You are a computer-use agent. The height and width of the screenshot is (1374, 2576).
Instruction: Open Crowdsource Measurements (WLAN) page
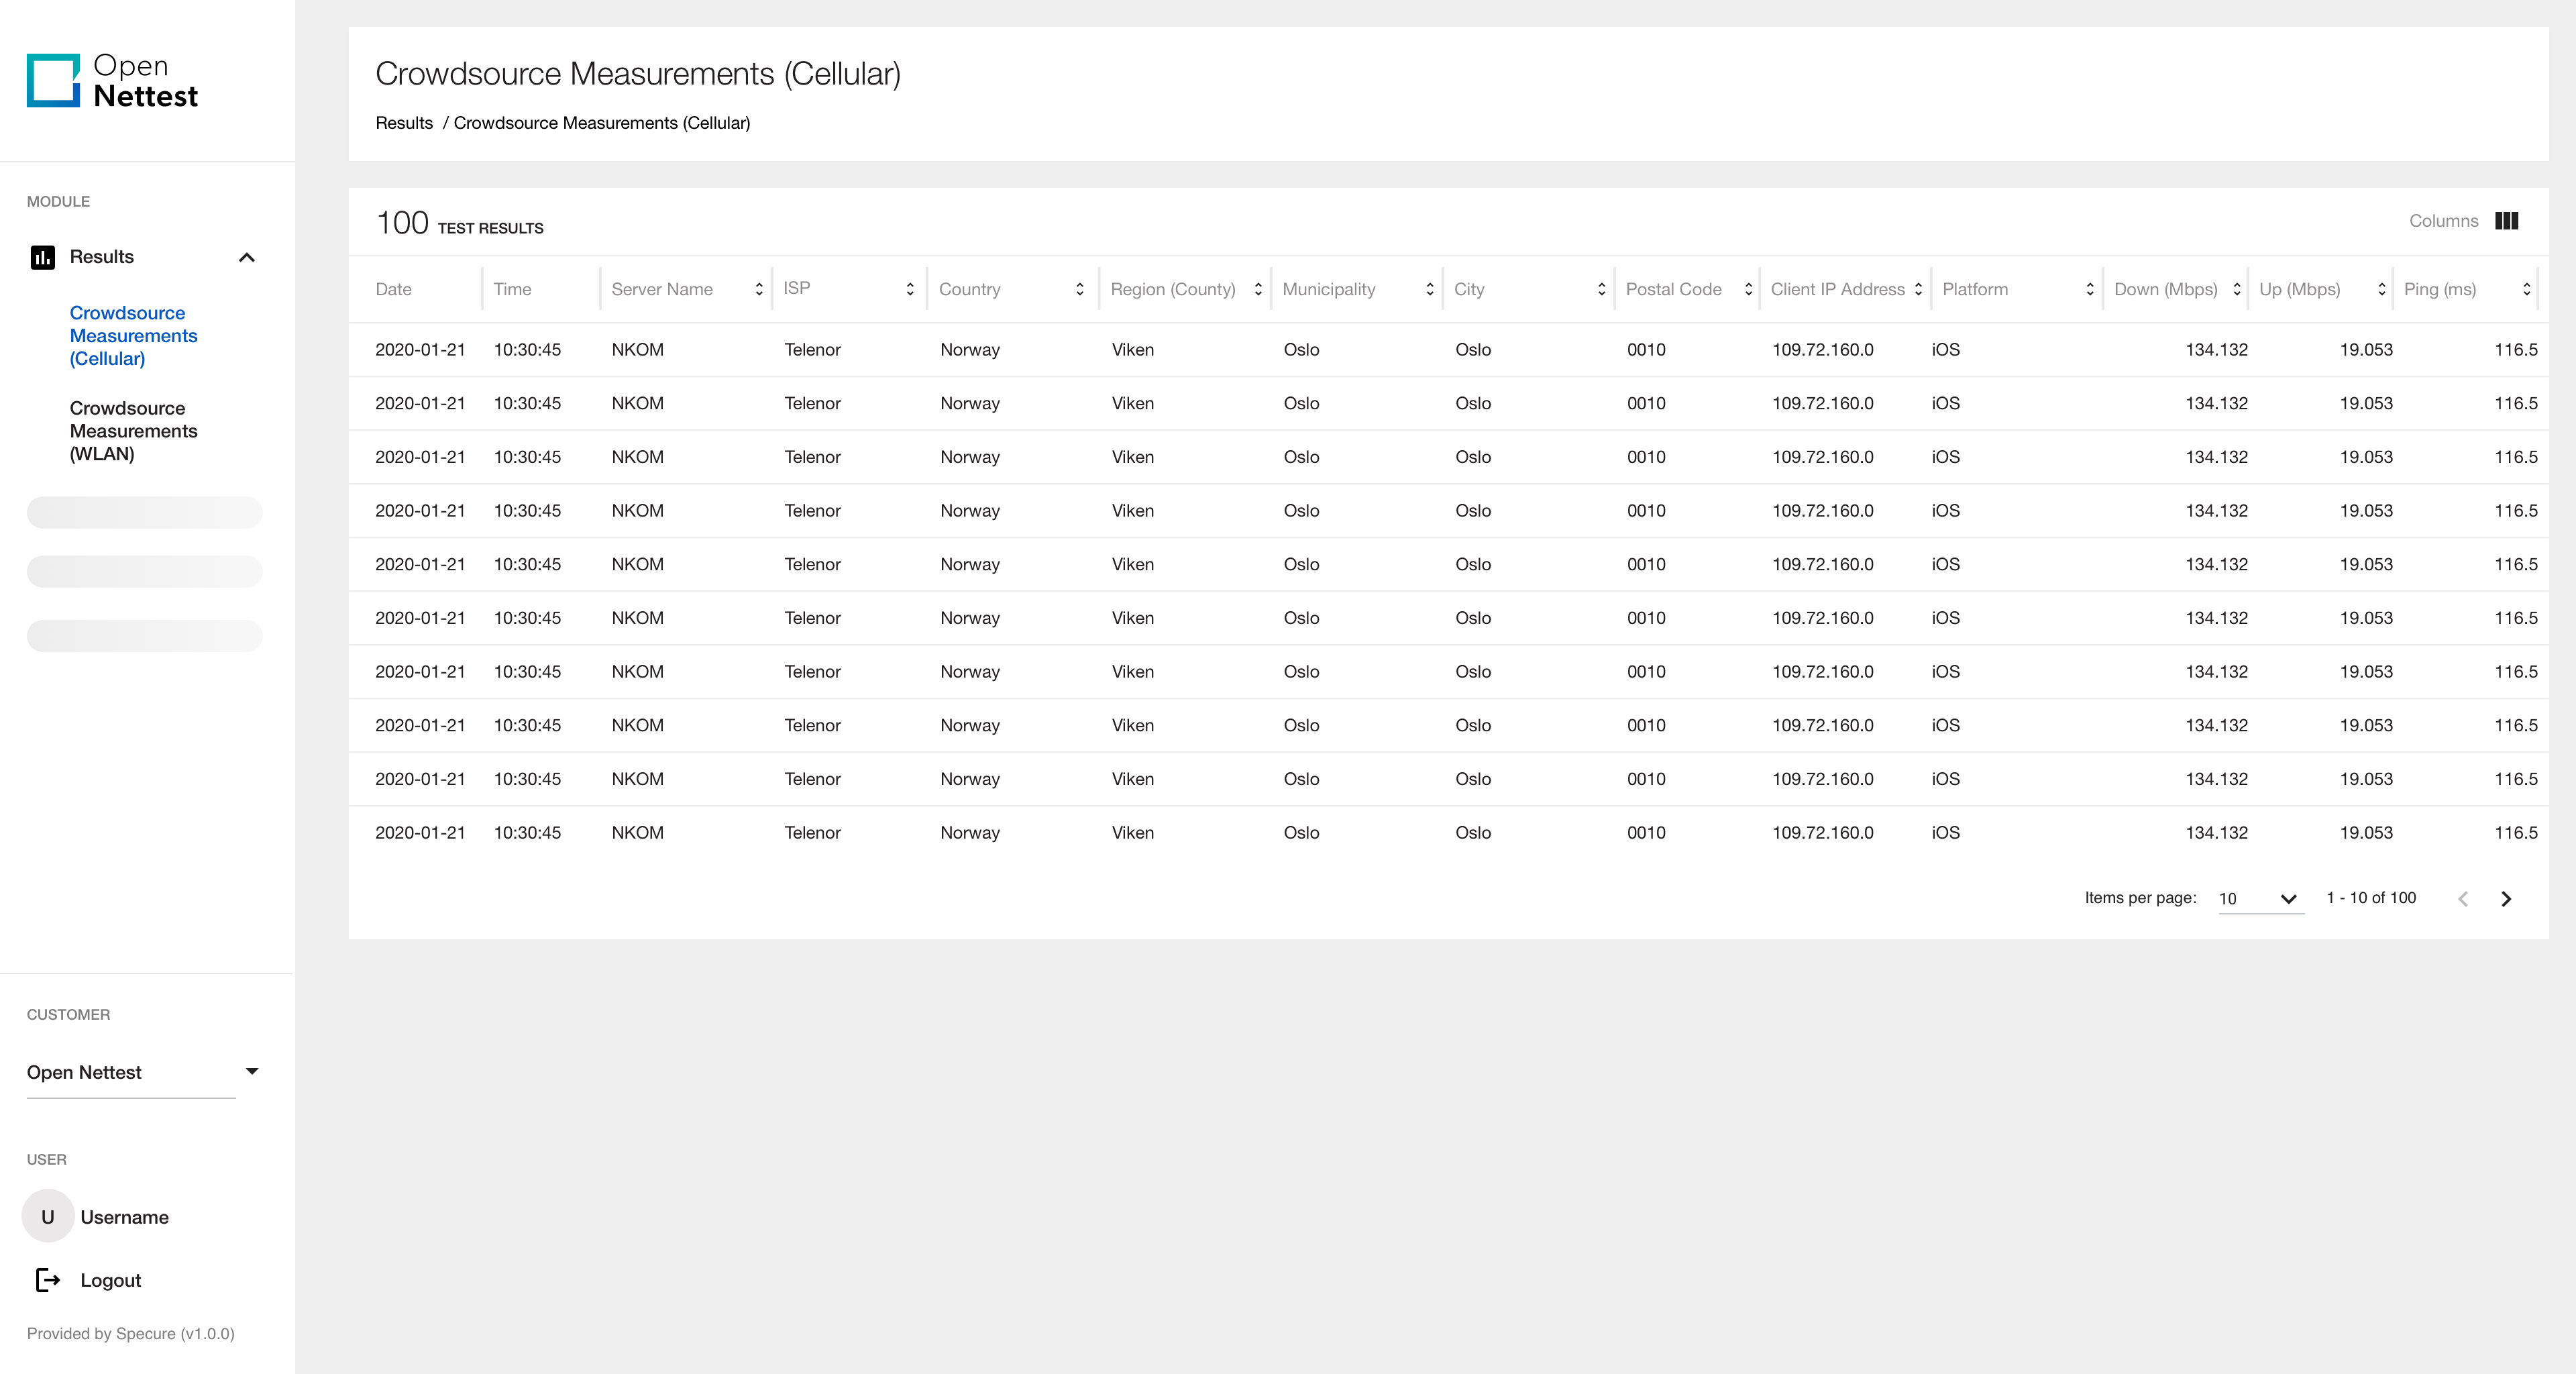(x=133, y=431)
